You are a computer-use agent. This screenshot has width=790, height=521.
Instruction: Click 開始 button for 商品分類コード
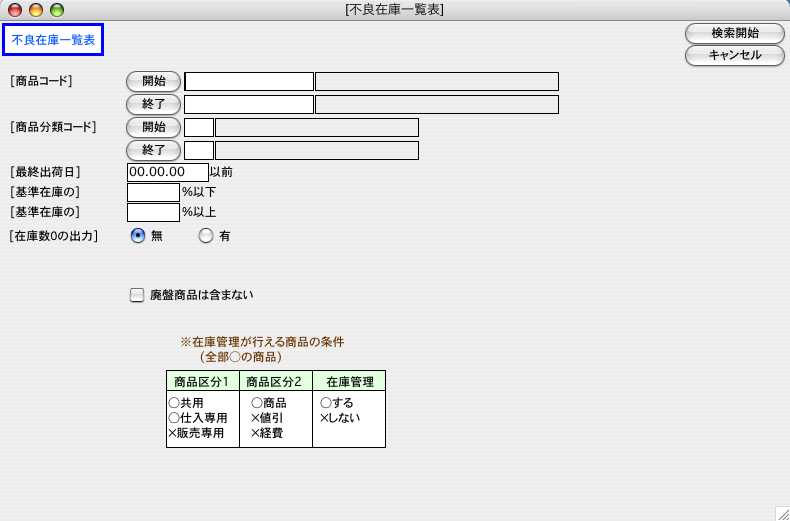point(153,127)
